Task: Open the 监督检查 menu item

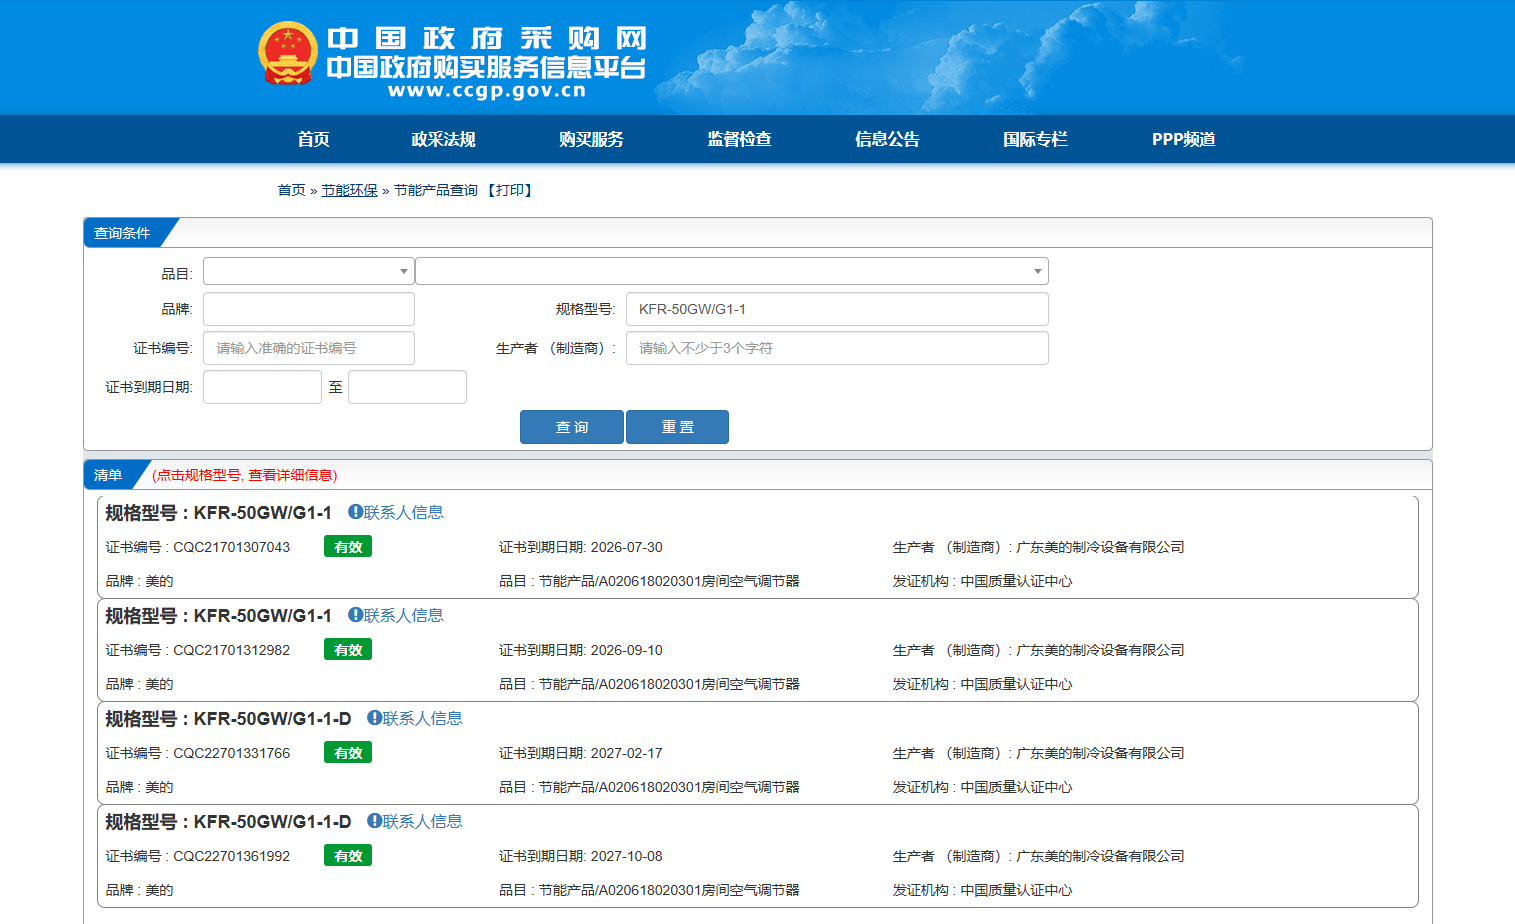Action: pos(739,139)
